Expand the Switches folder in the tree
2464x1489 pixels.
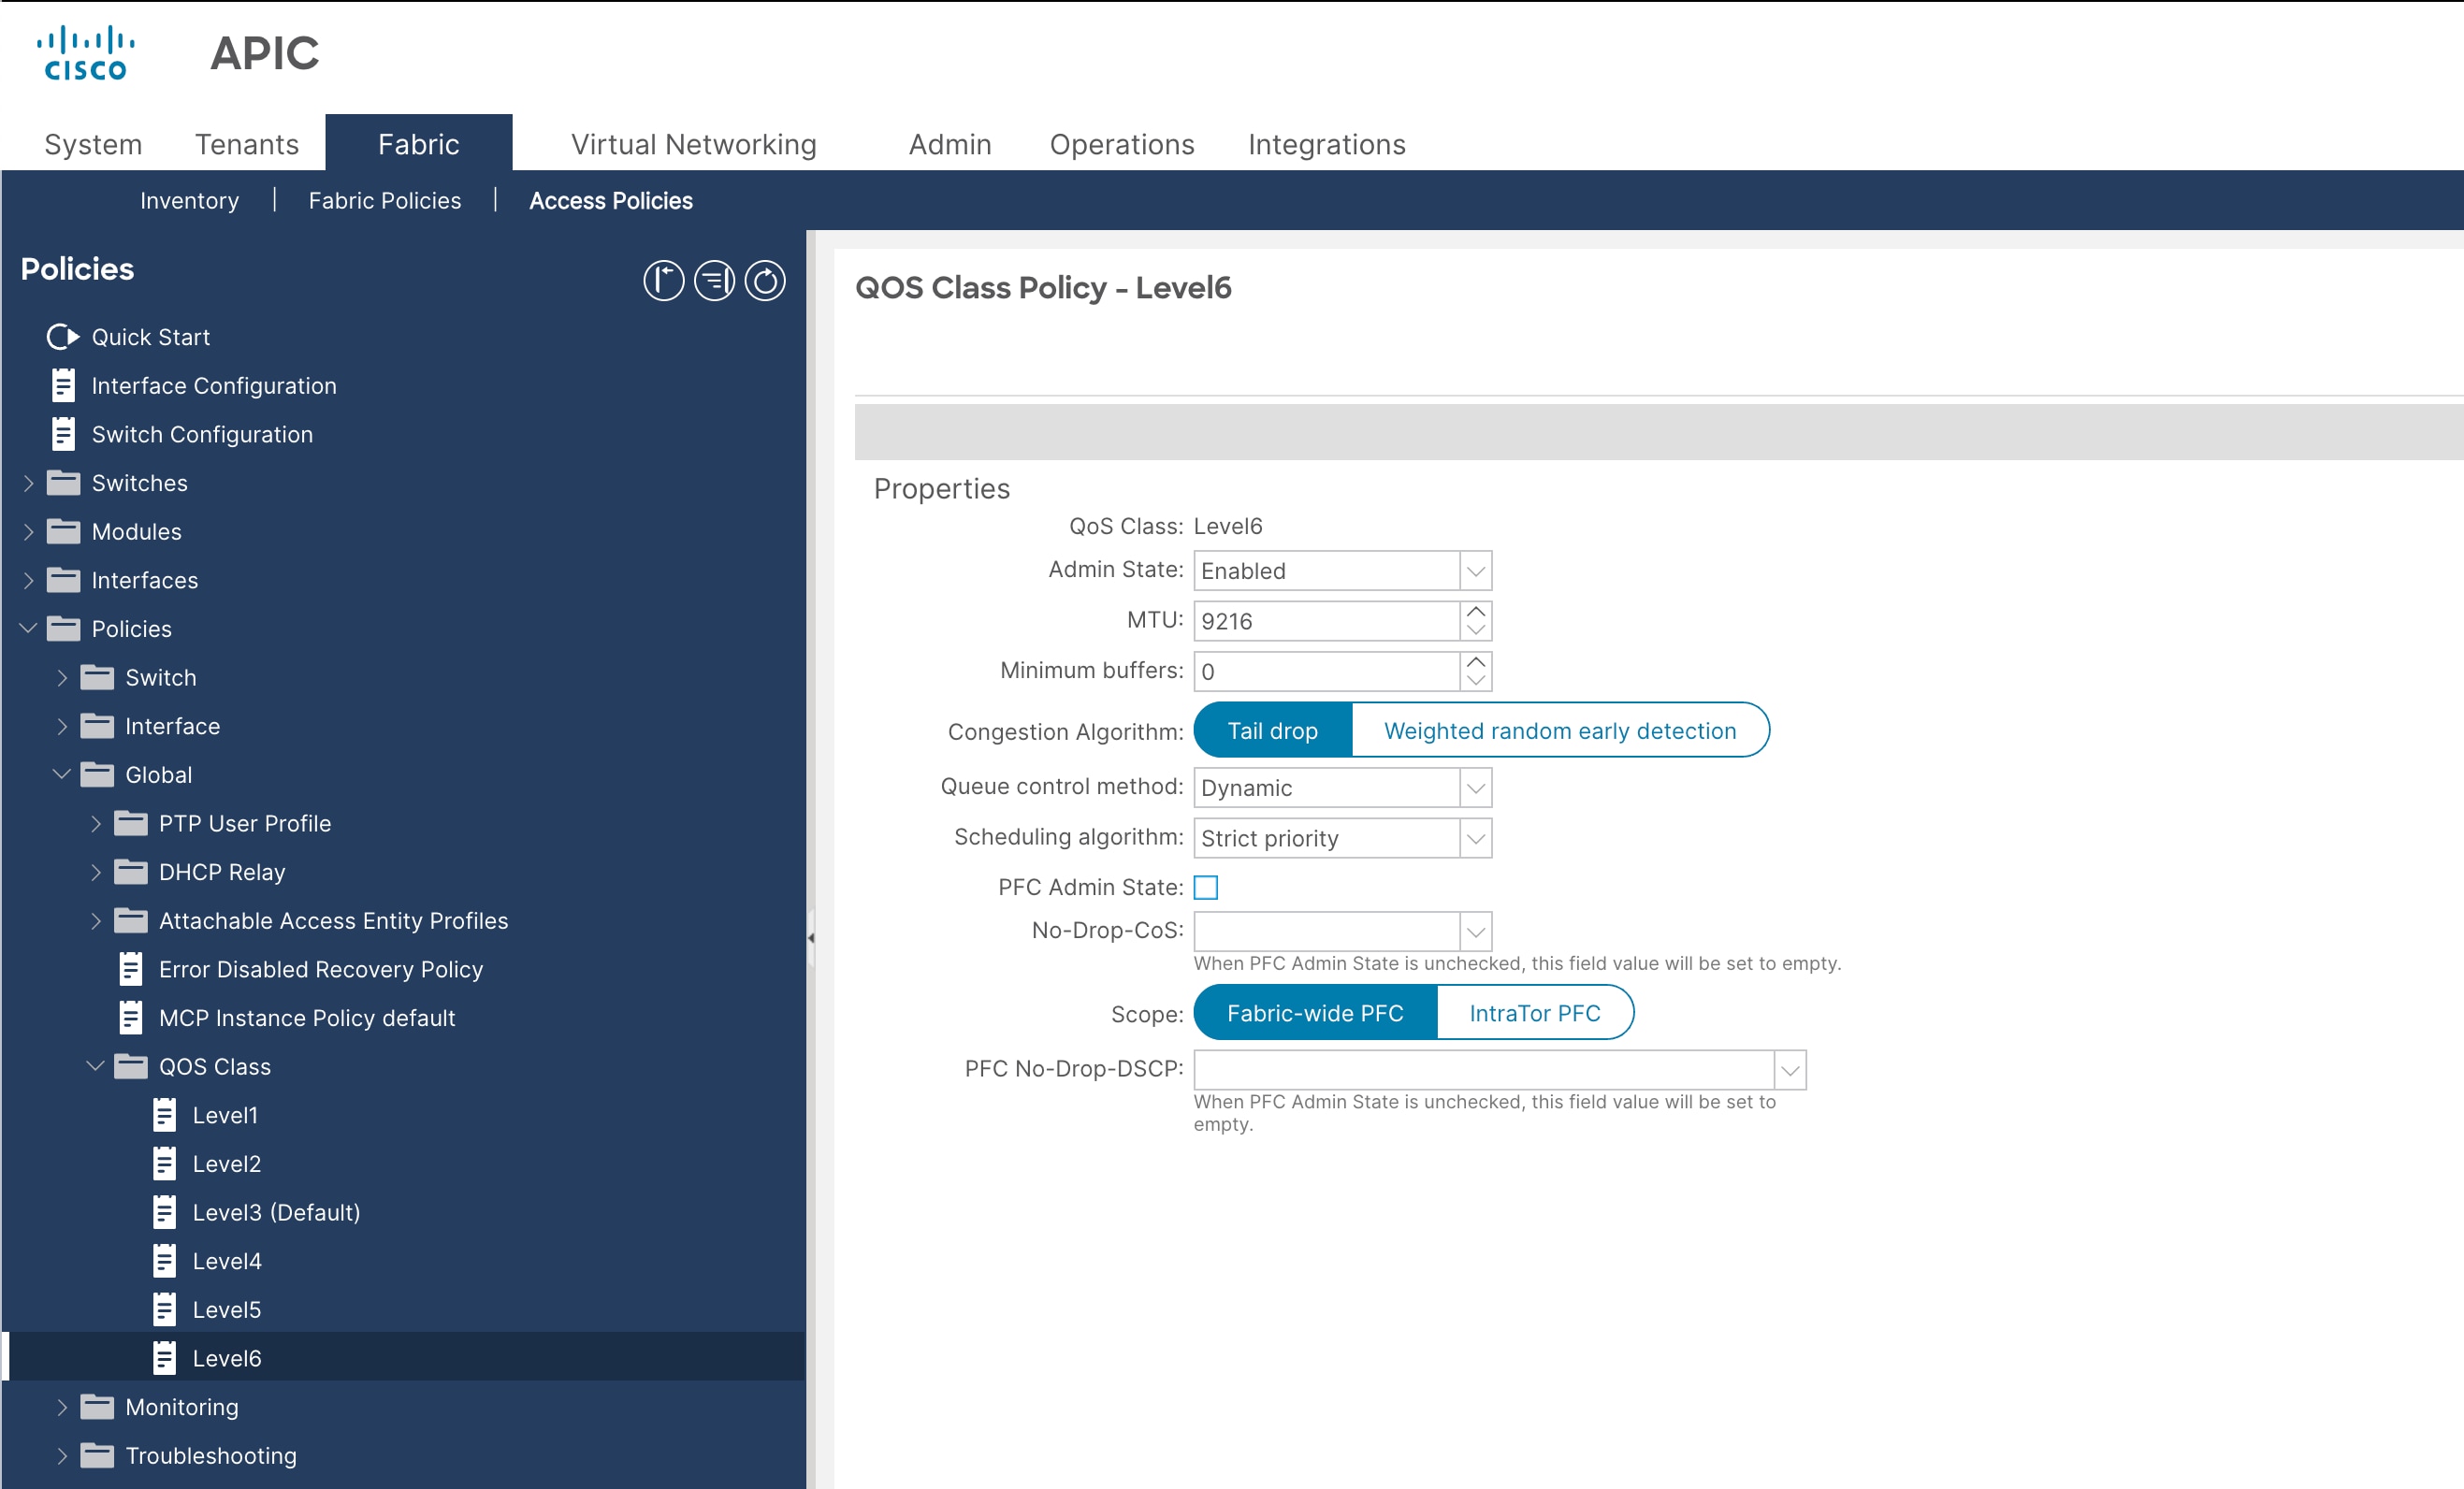click(x=28, y=482)
